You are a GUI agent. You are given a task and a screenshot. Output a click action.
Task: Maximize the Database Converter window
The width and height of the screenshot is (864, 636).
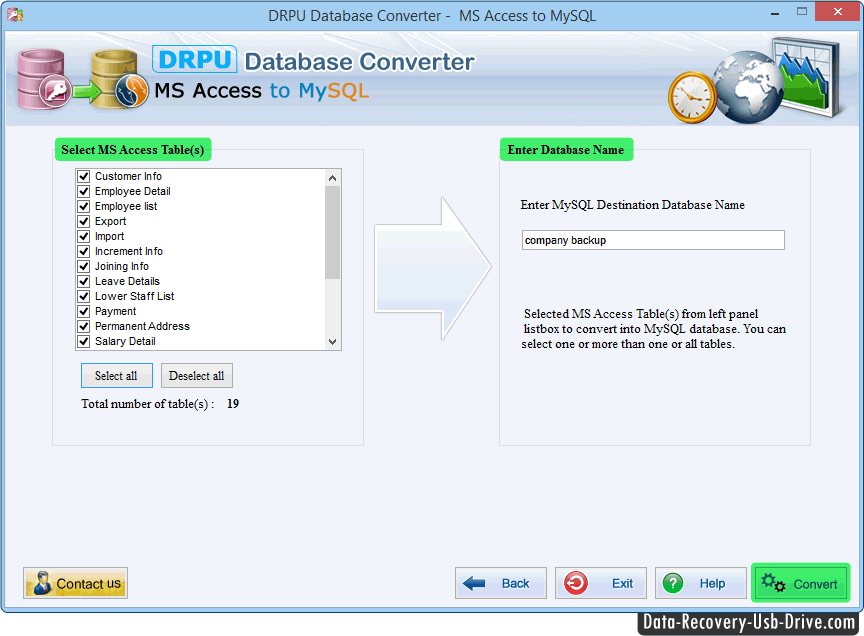pos(802,12)
